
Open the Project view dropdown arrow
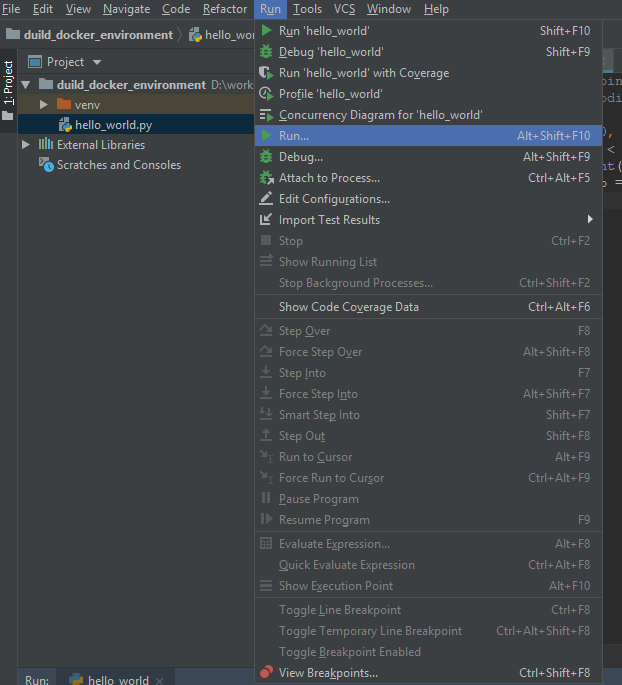coord(97,62)
